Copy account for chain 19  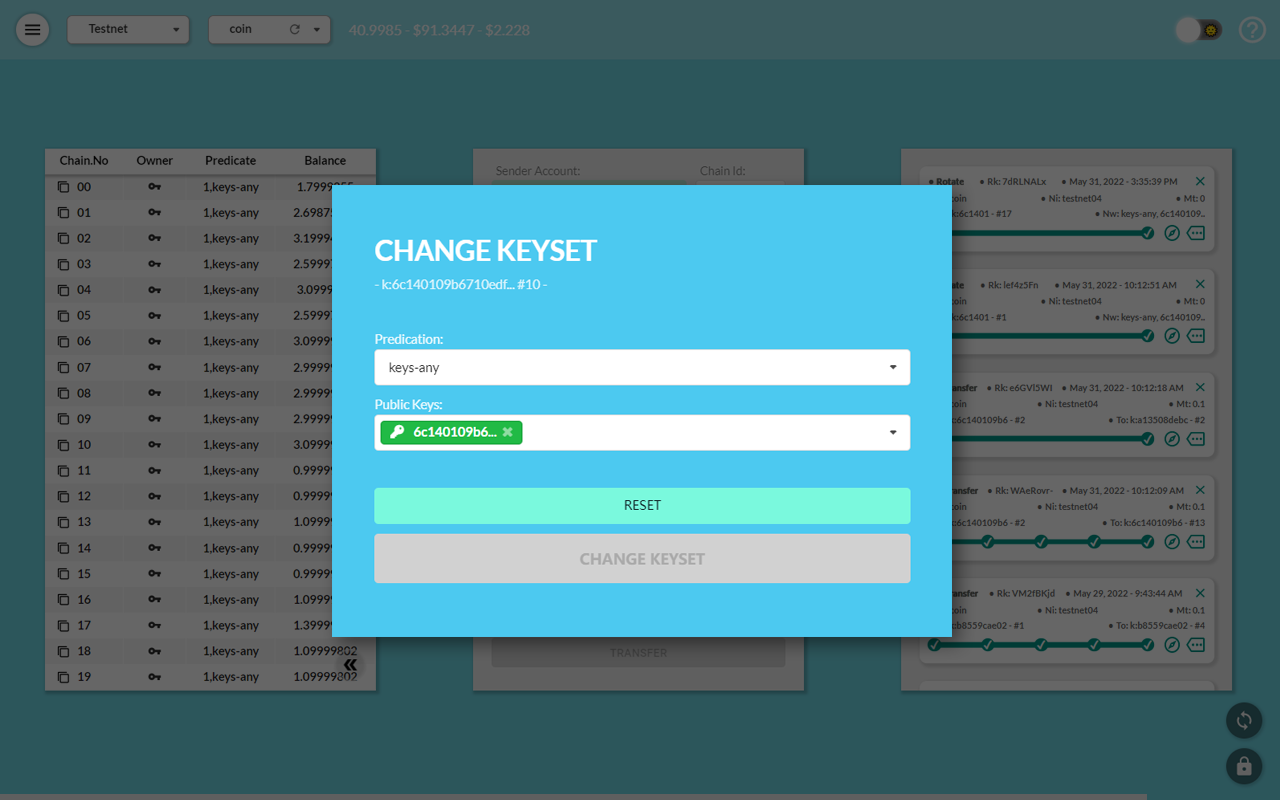click(64, 677)
